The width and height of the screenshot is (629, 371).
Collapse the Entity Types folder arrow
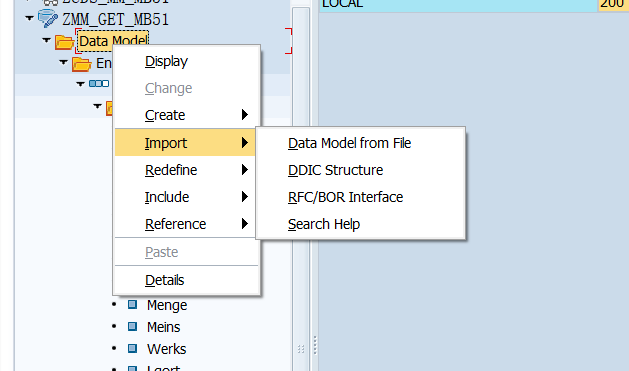pos(63,62)
